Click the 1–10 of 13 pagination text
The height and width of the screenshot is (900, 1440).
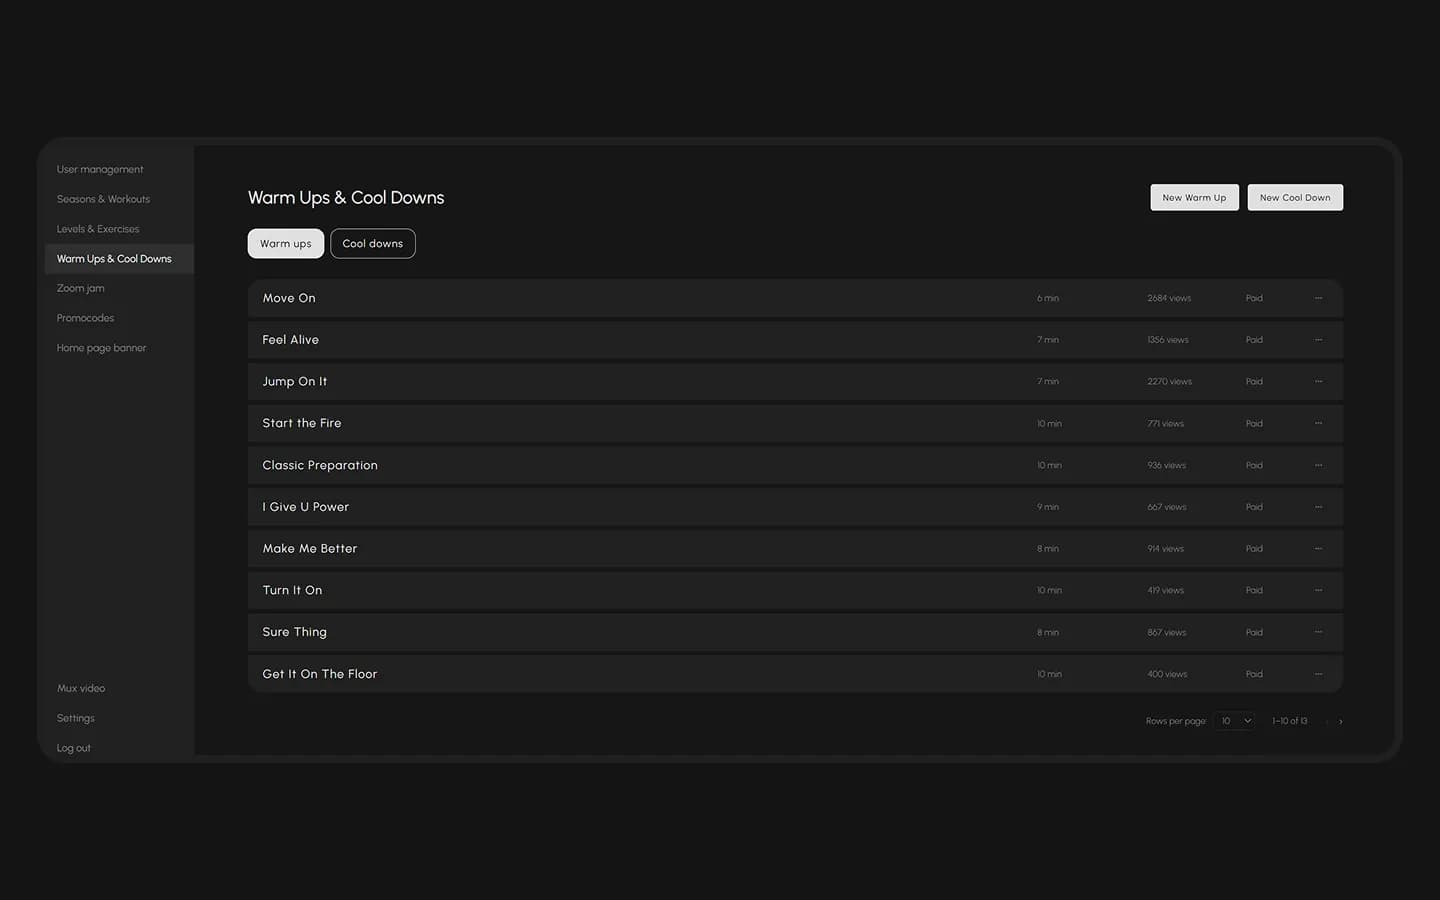point(1290,721)
